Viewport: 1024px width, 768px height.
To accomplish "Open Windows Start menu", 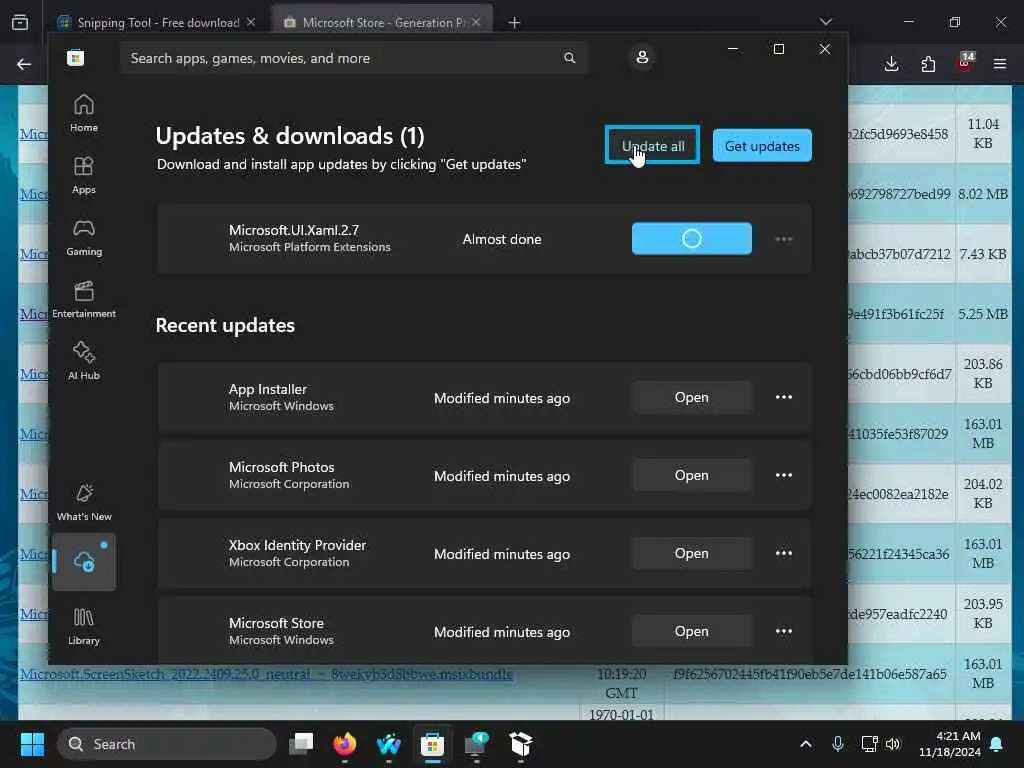I will (32, 744).
